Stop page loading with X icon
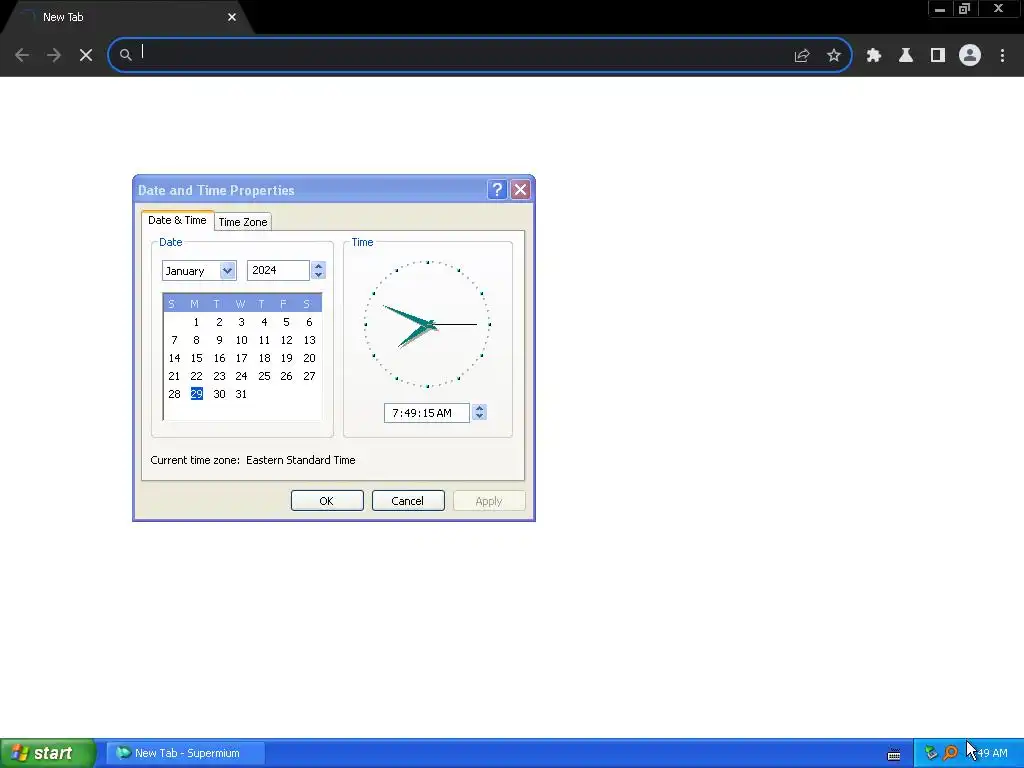1024x768 pixels. point(86,55)
